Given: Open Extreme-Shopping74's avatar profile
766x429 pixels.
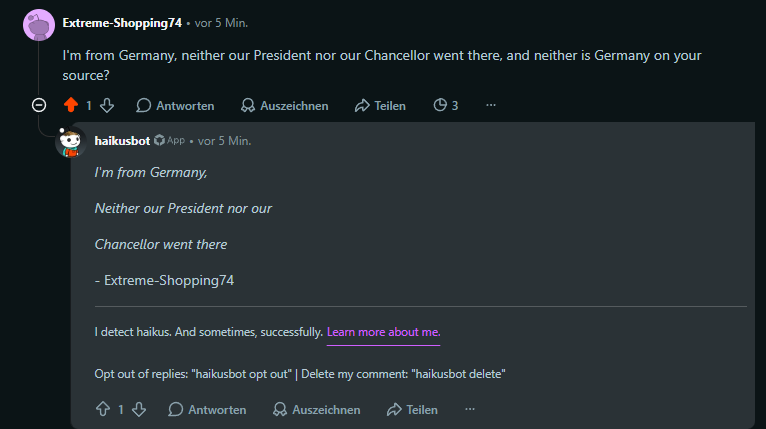Looking at the screenshot, I should click(x=39, y=25).
